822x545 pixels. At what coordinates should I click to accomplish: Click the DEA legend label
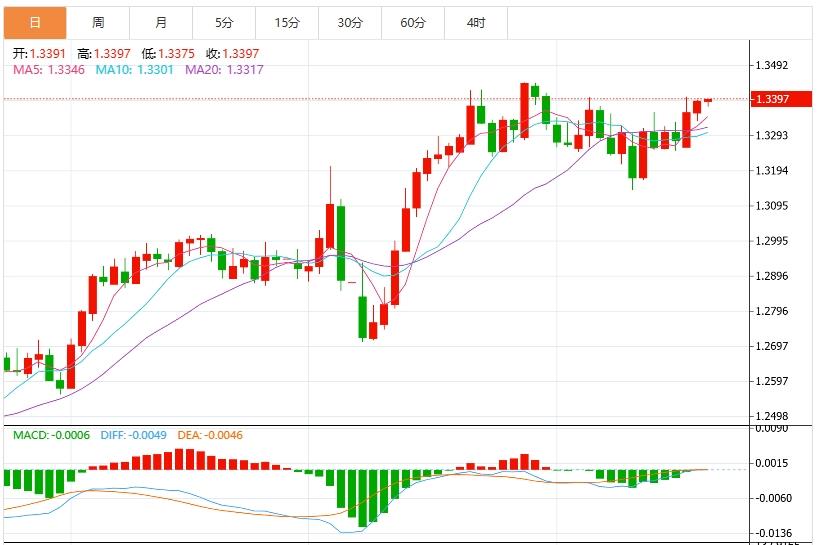[x=209, y=435]
